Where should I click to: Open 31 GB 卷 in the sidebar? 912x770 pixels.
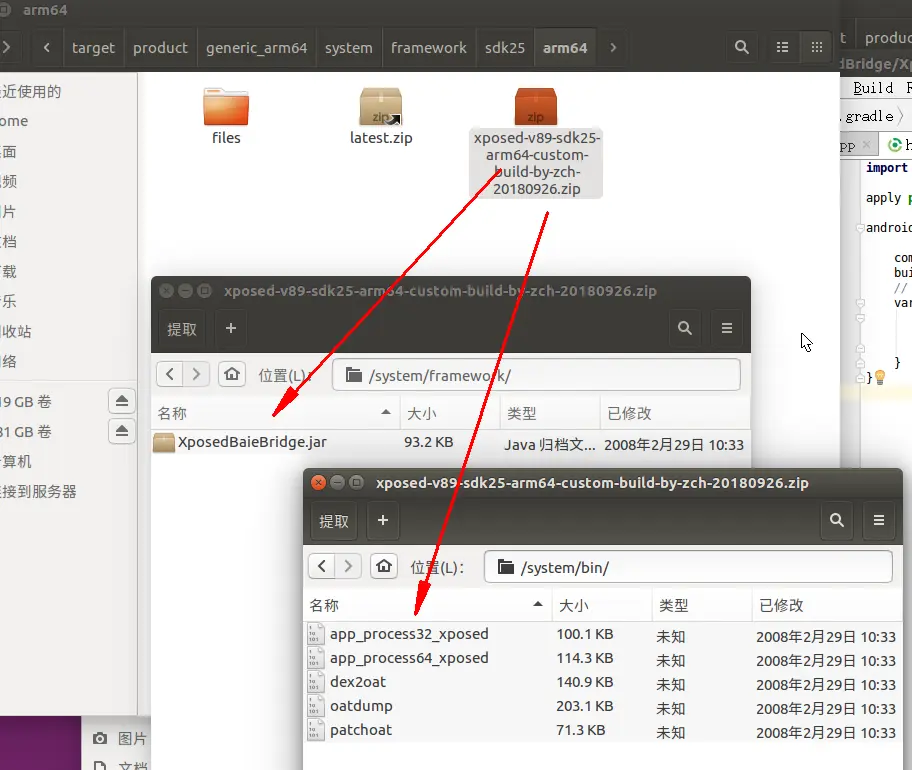(x=26, y=432)
